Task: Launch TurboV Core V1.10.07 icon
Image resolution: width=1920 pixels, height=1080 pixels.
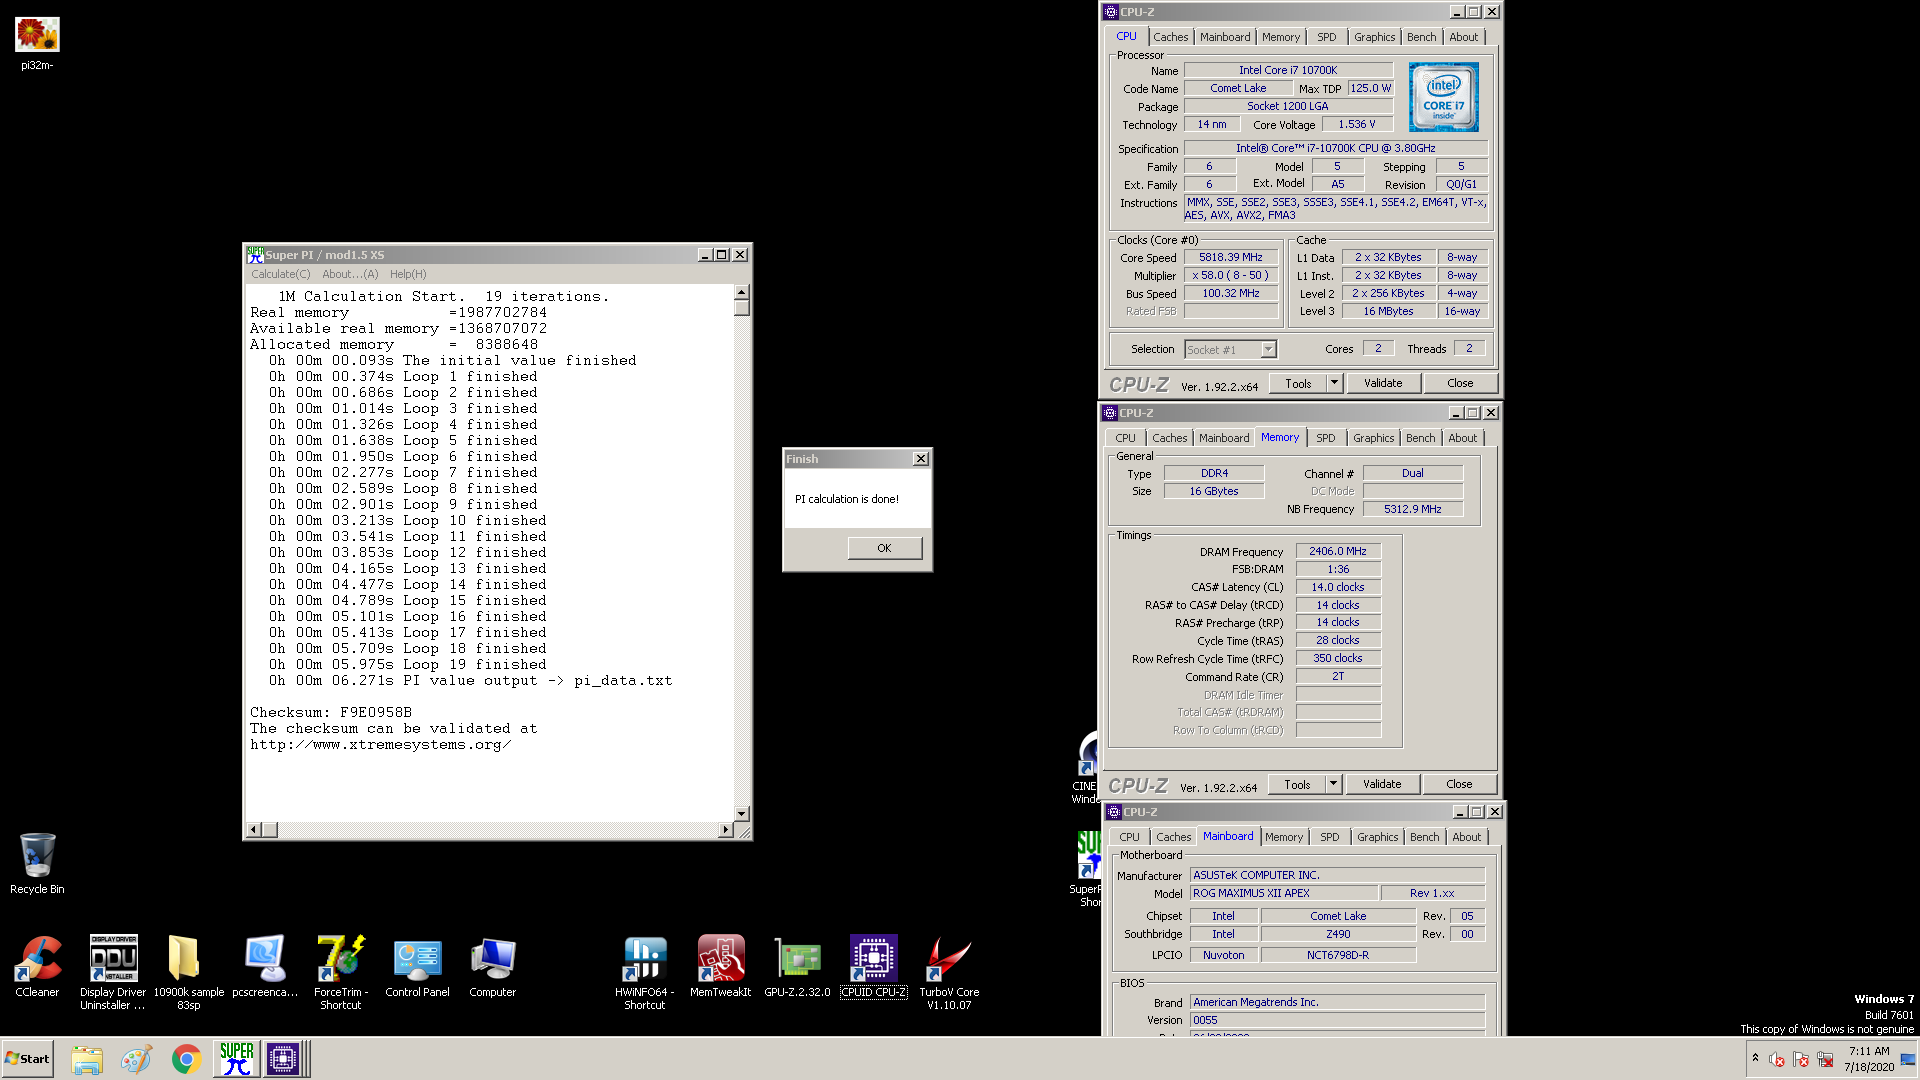Action: pyautogui.click(x=949, y=972)
